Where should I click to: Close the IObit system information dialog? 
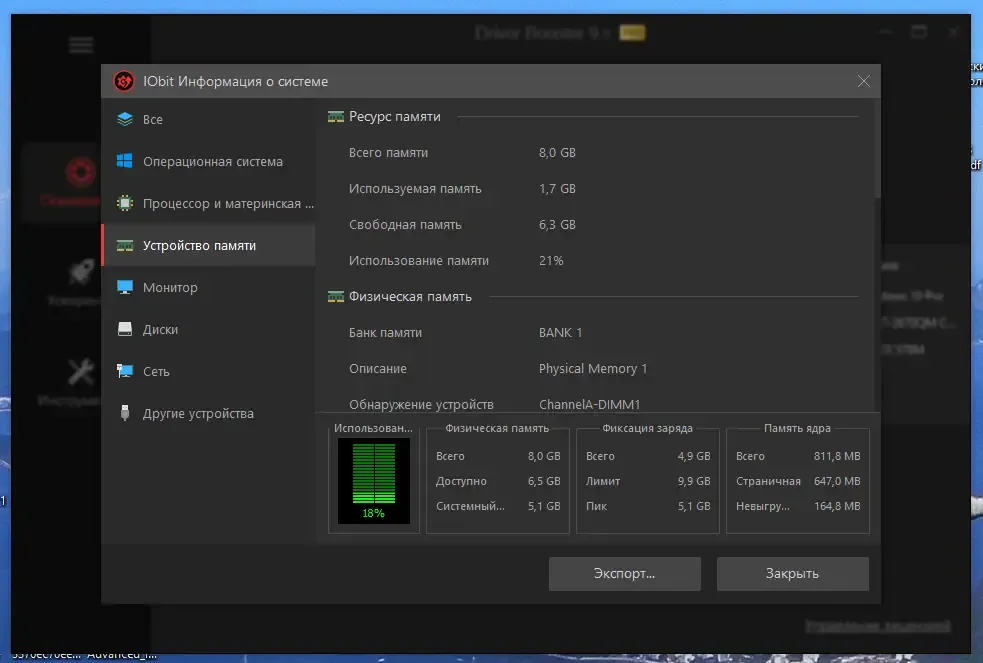pyautogui.click(x=864, y=81)
